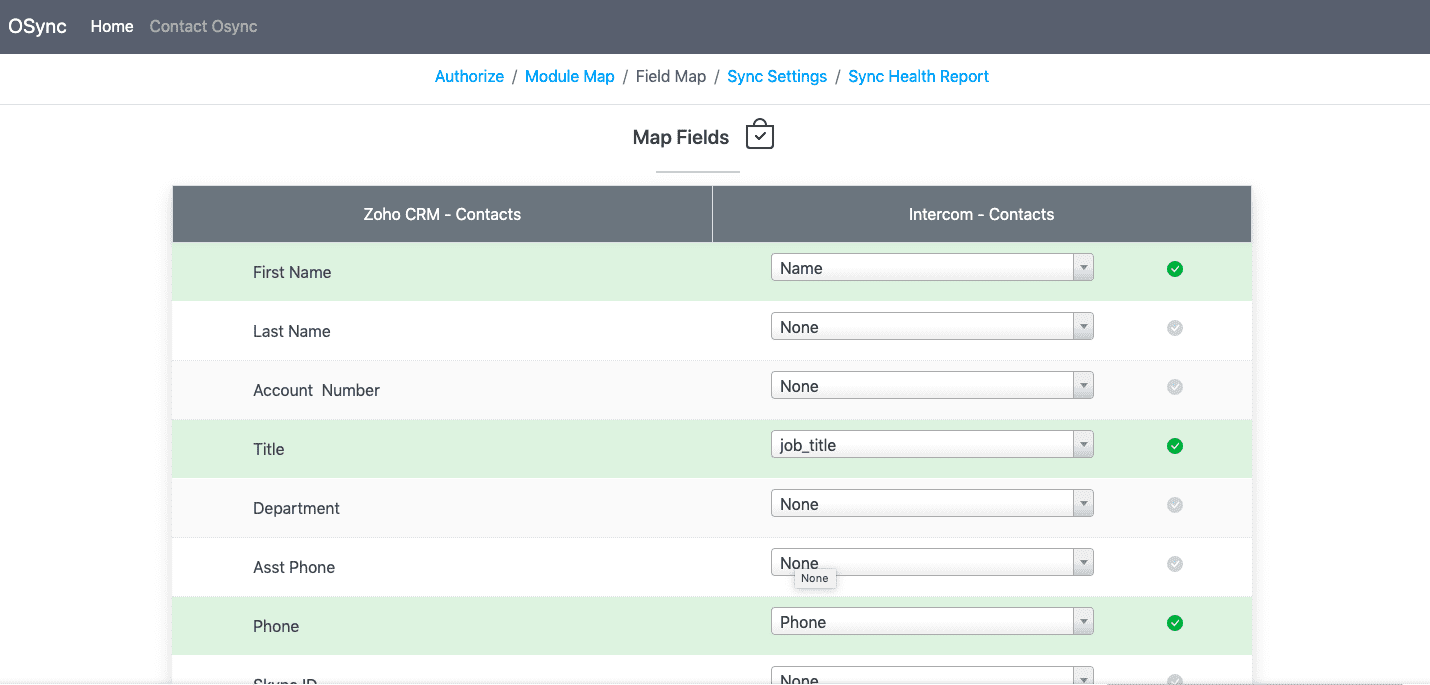Click the Asst Phone field label
Viewport: 1430px width, 685px height.
294,567
